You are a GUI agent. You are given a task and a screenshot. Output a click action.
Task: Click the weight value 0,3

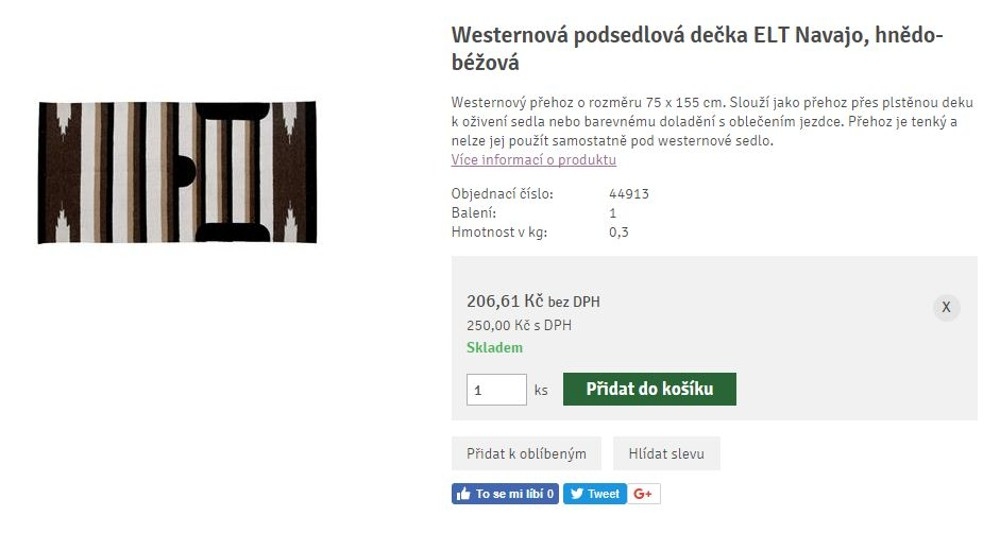click(x=619, y=232)
